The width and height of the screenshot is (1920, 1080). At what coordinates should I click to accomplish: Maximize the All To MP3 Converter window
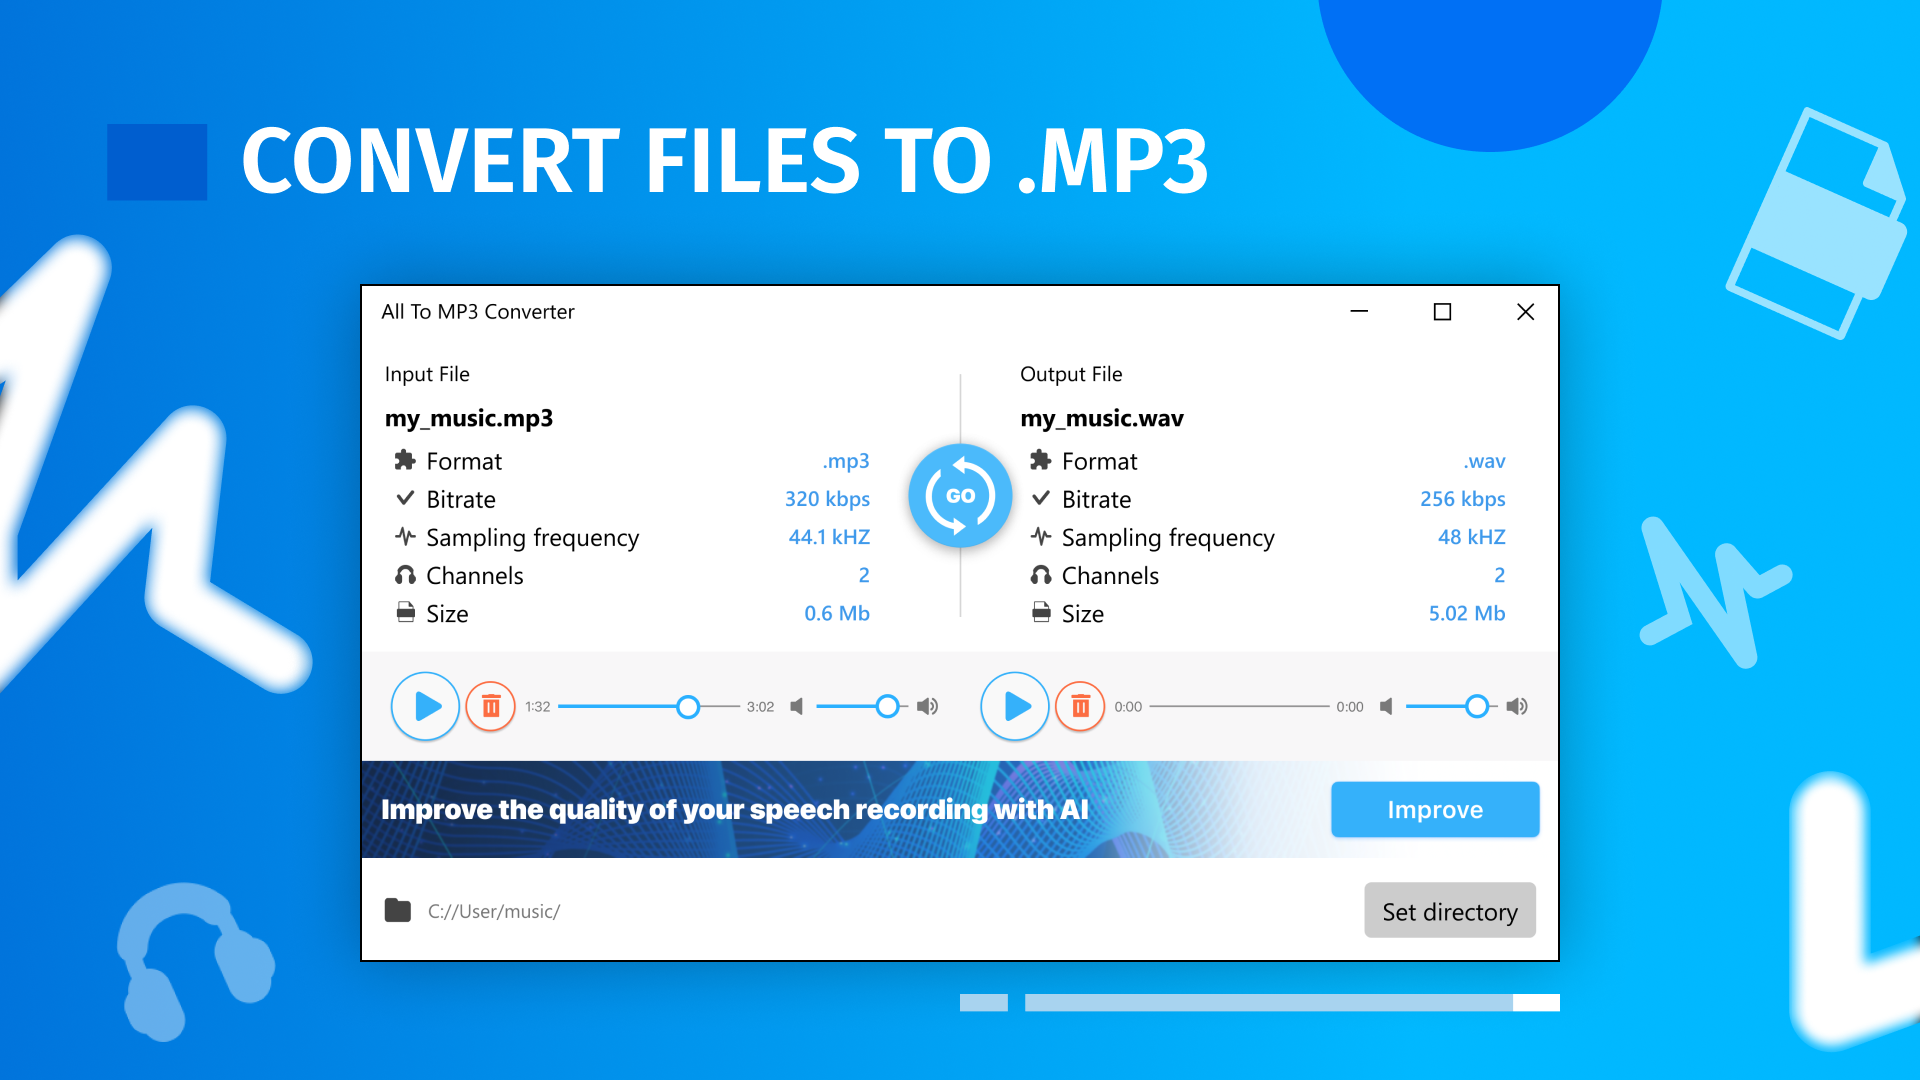(1442, 312)
